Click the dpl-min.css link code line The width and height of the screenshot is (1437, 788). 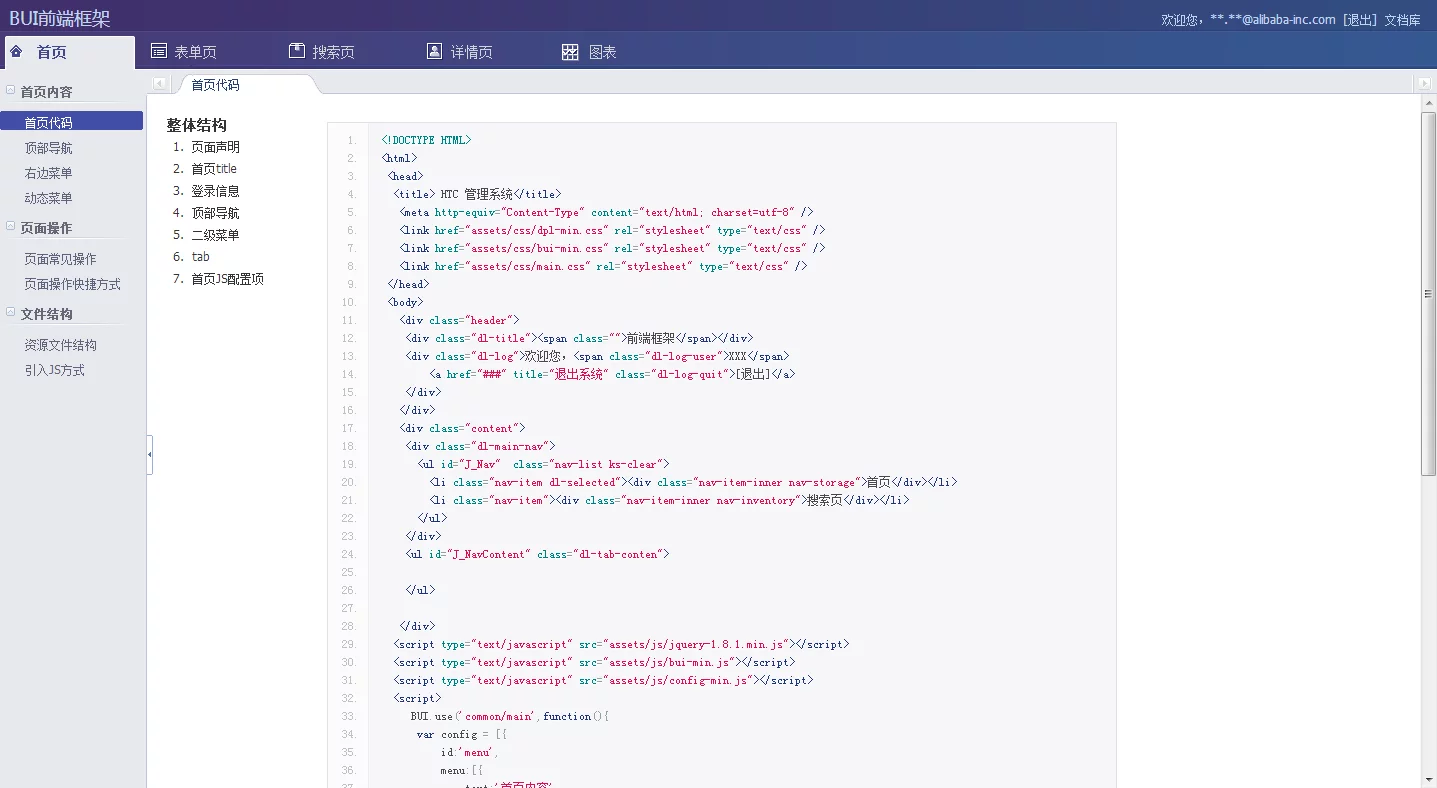tap(612, 230)
